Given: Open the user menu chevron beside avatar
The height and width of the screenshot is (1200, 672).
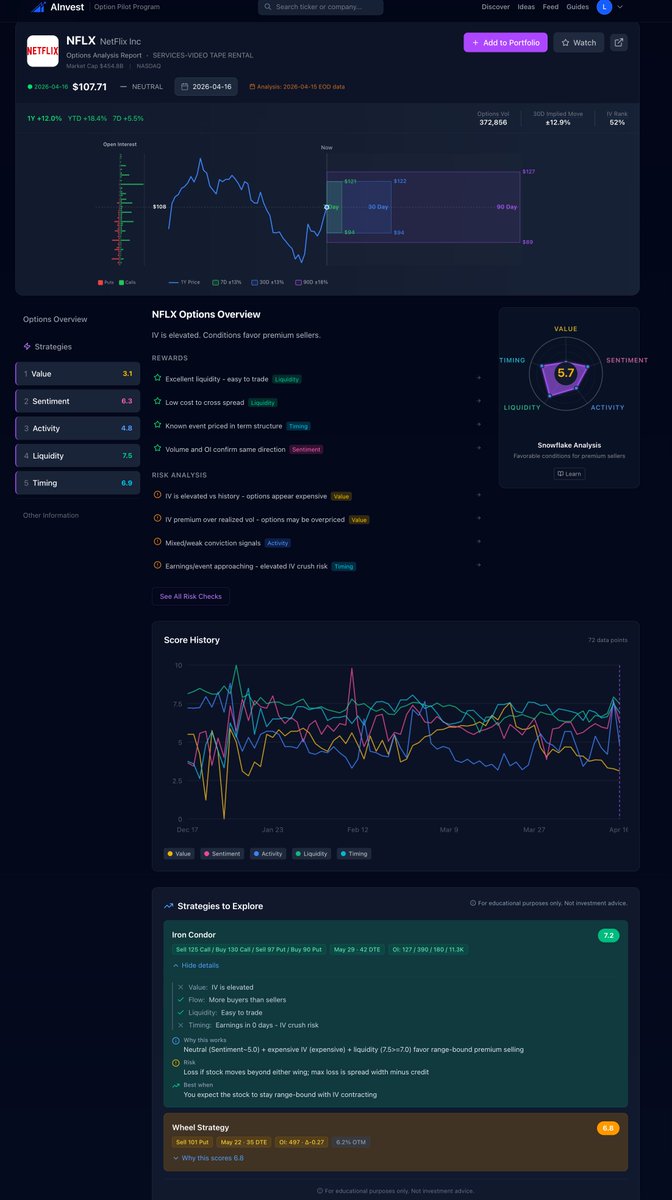Looking at the screenshot, I should tap(620, 7).
